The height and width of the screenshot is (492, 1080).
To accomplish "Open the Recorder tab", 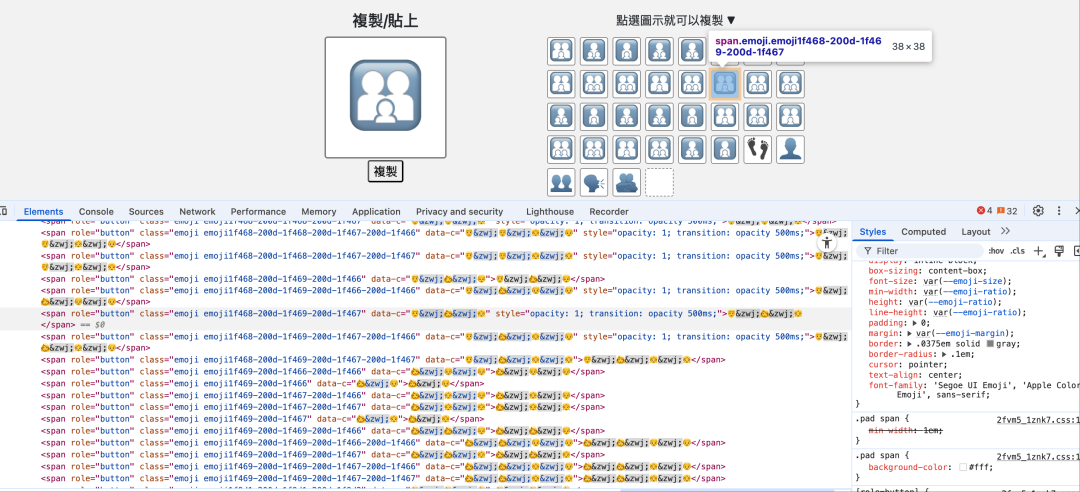I will (x=609, y=212).
